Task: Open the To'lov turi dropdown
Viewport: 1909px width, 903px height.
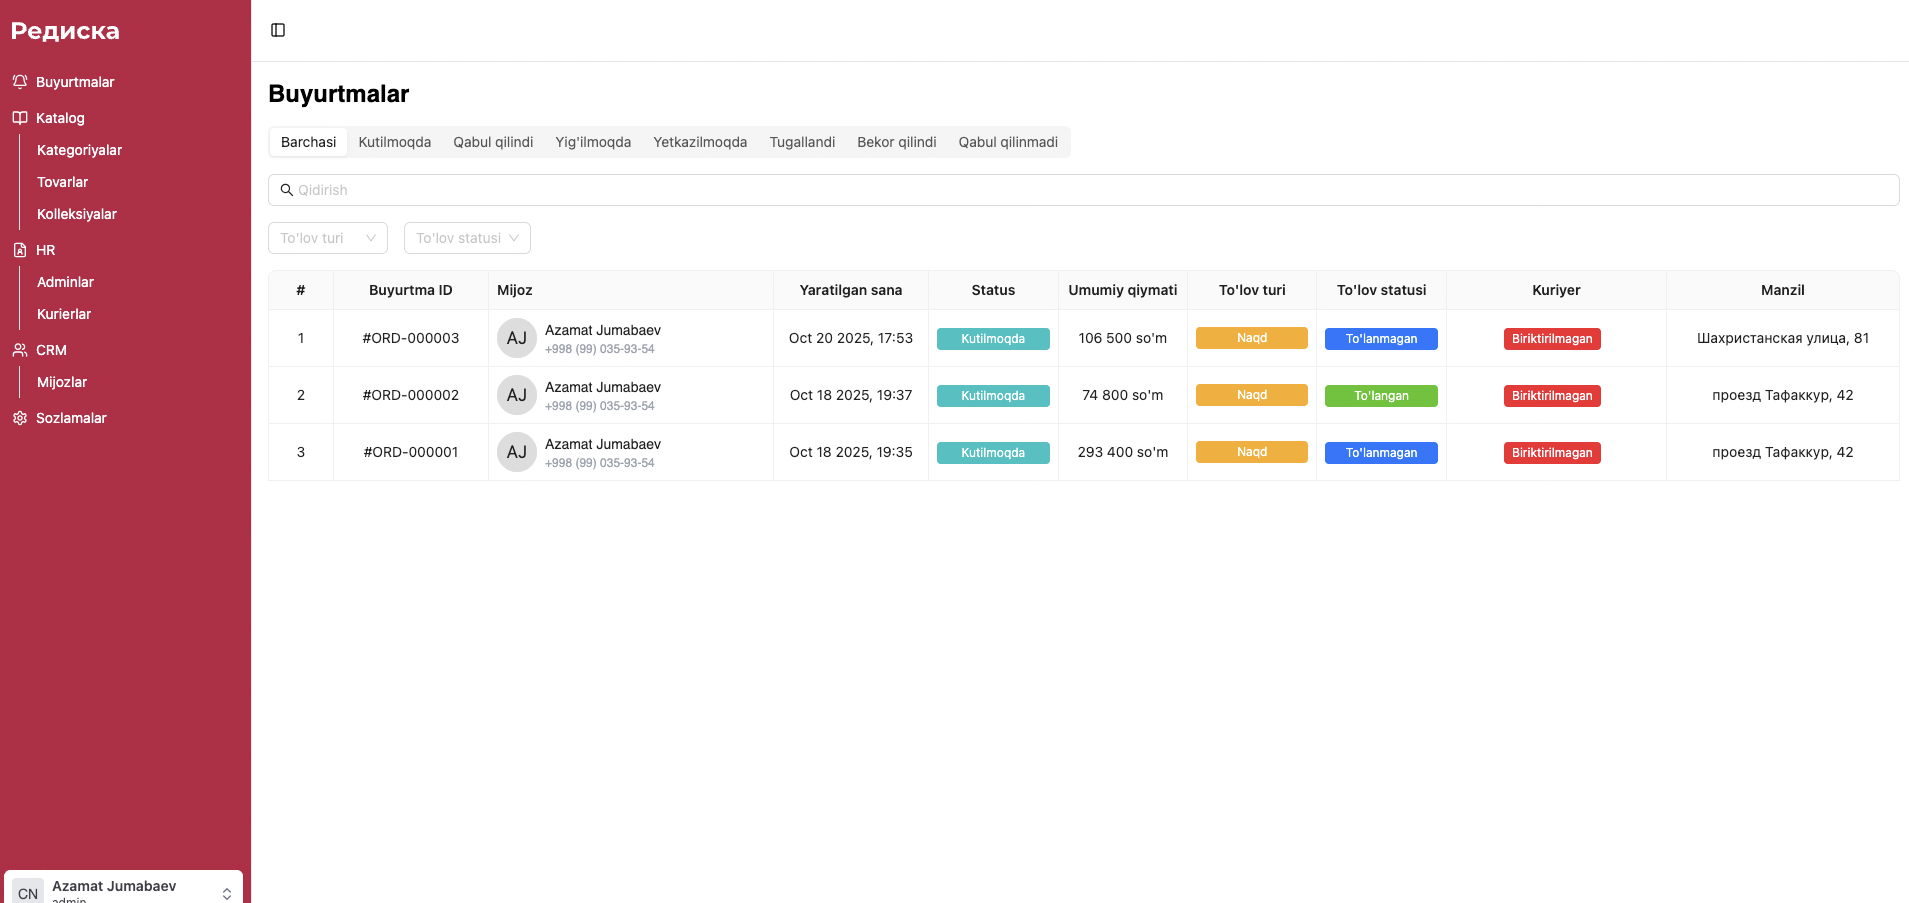Action: pos(327,238)
